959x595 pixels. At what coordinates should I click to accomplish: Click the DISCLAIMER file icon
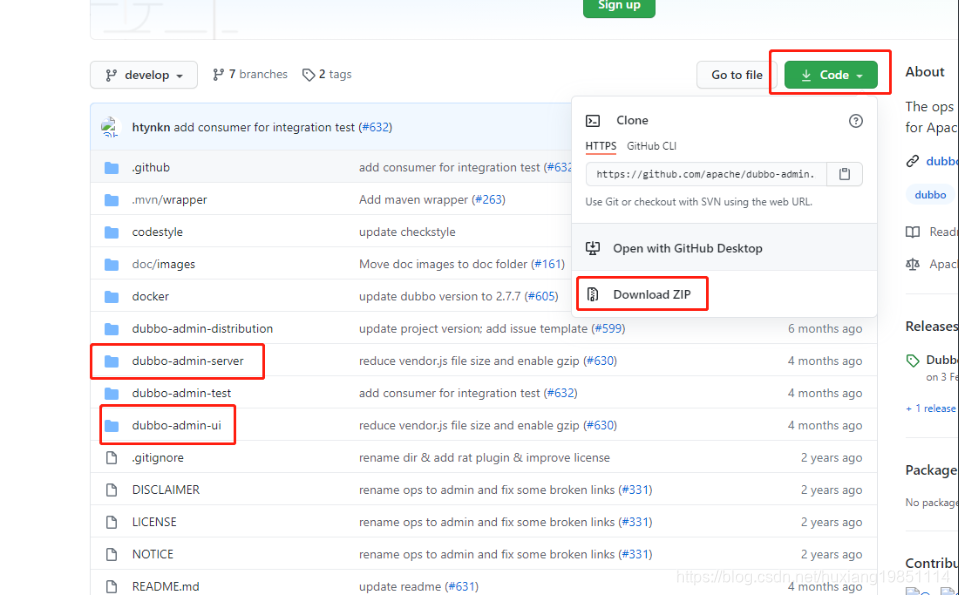coord(111,489)
